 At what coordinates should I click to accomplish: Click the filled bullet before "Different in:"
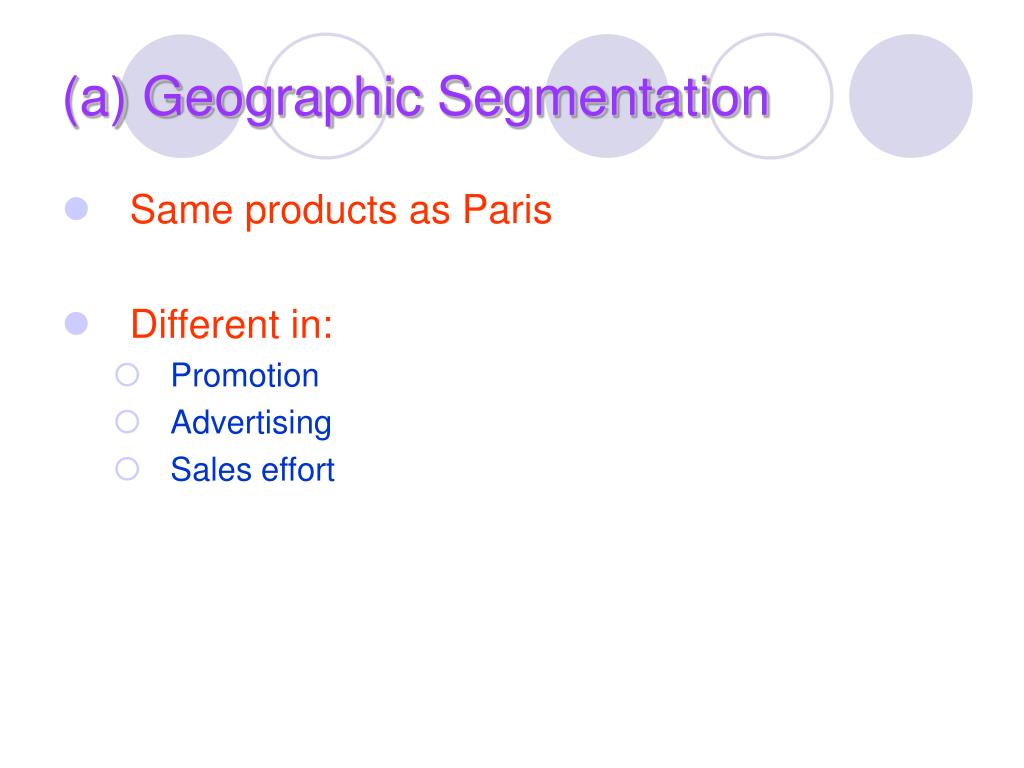[77, 323]
